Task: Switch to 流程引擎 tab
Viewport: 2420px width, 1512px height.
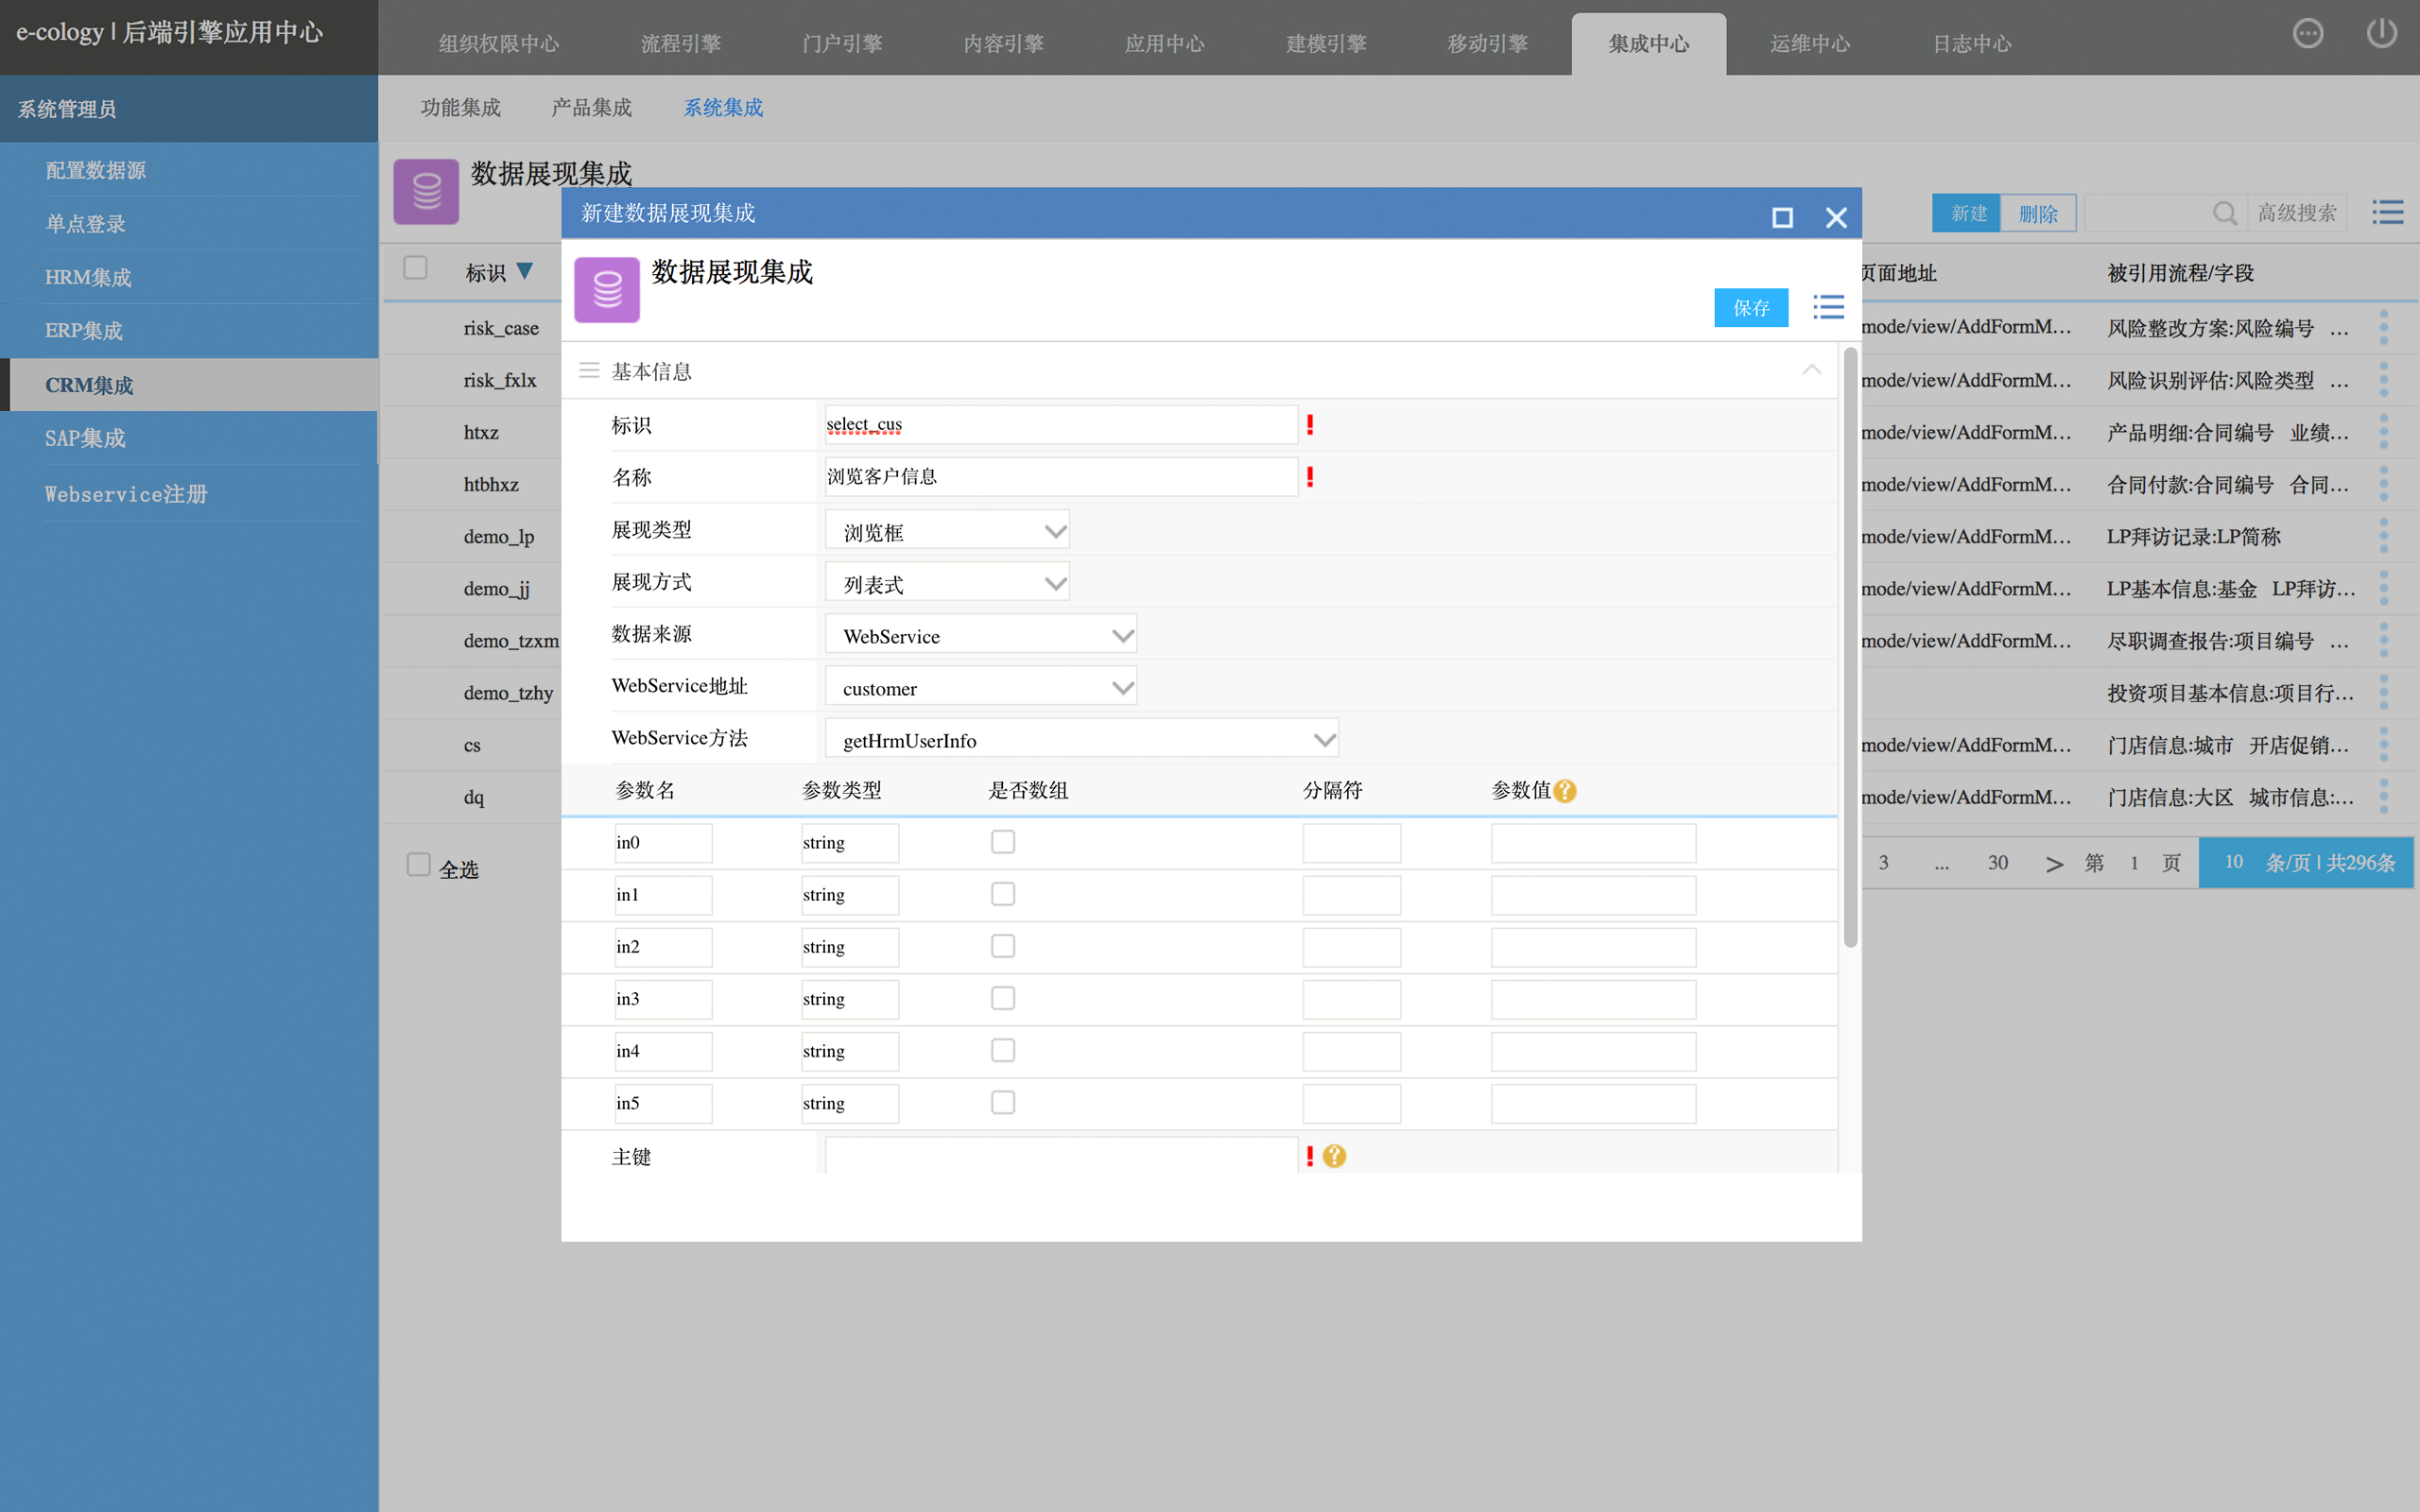Action: tap(680, 44)
